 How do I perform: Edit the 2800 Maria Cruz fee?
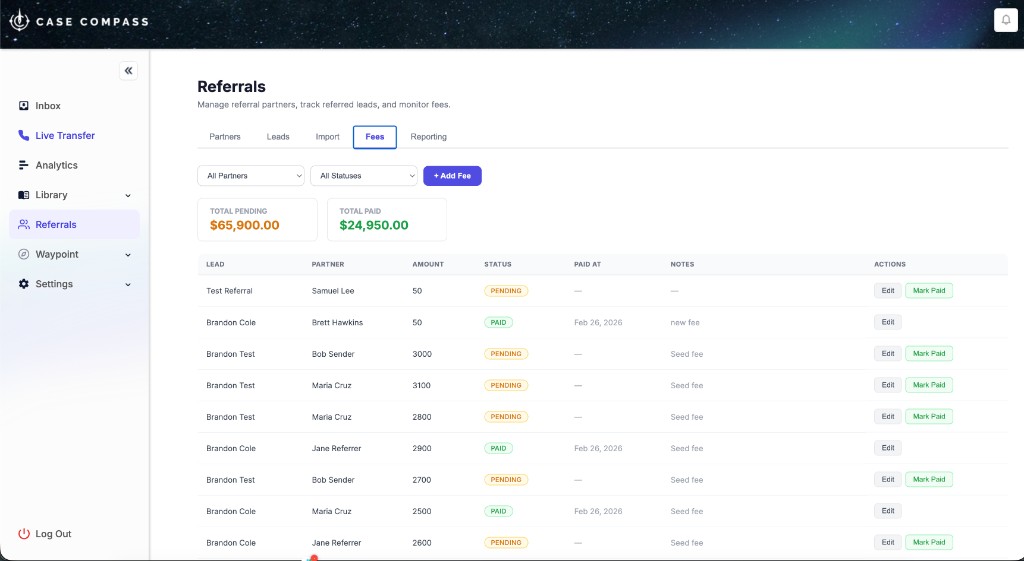[888, 416]
